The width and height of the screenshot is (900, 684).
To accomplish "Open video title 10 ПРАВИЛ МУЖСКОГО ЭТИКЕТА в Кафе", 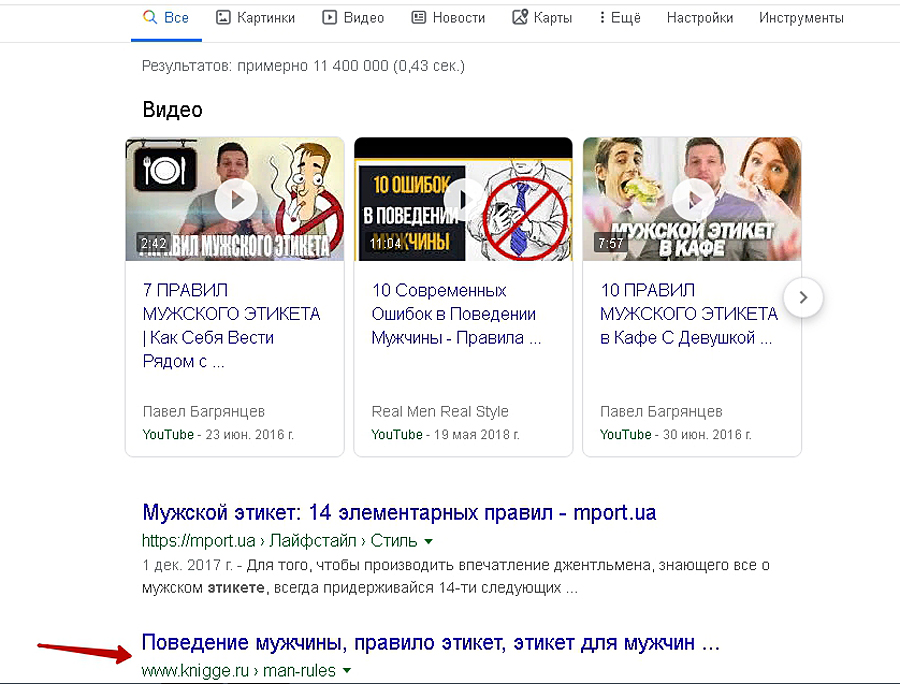I will (x=688, y=314).
